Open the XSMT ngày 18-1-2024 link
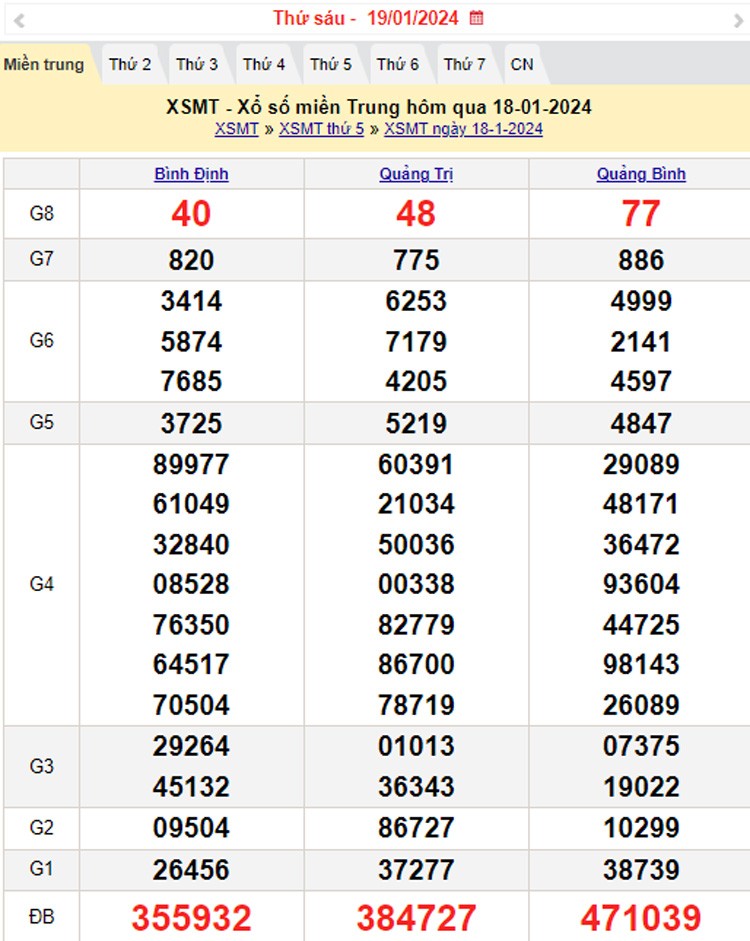 click(463, 129)
